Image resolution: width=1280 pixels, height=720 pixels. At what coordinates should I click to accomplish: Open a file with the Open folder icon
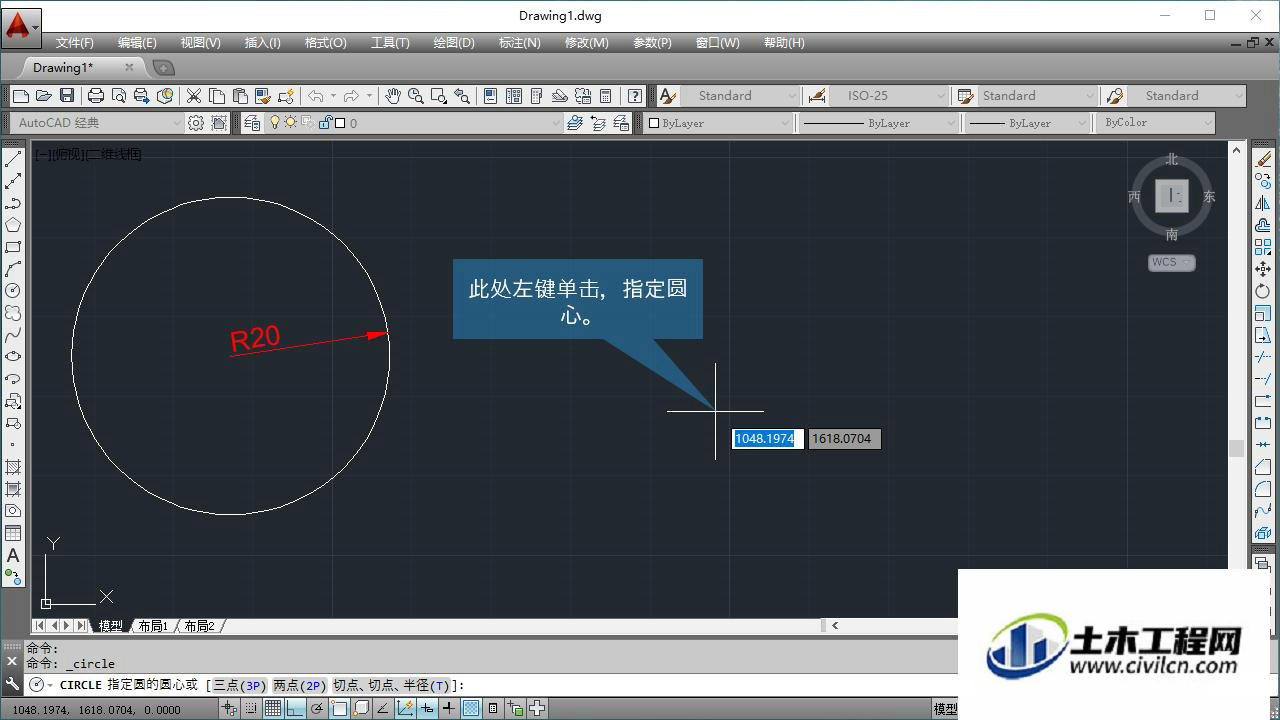[43, 96]
